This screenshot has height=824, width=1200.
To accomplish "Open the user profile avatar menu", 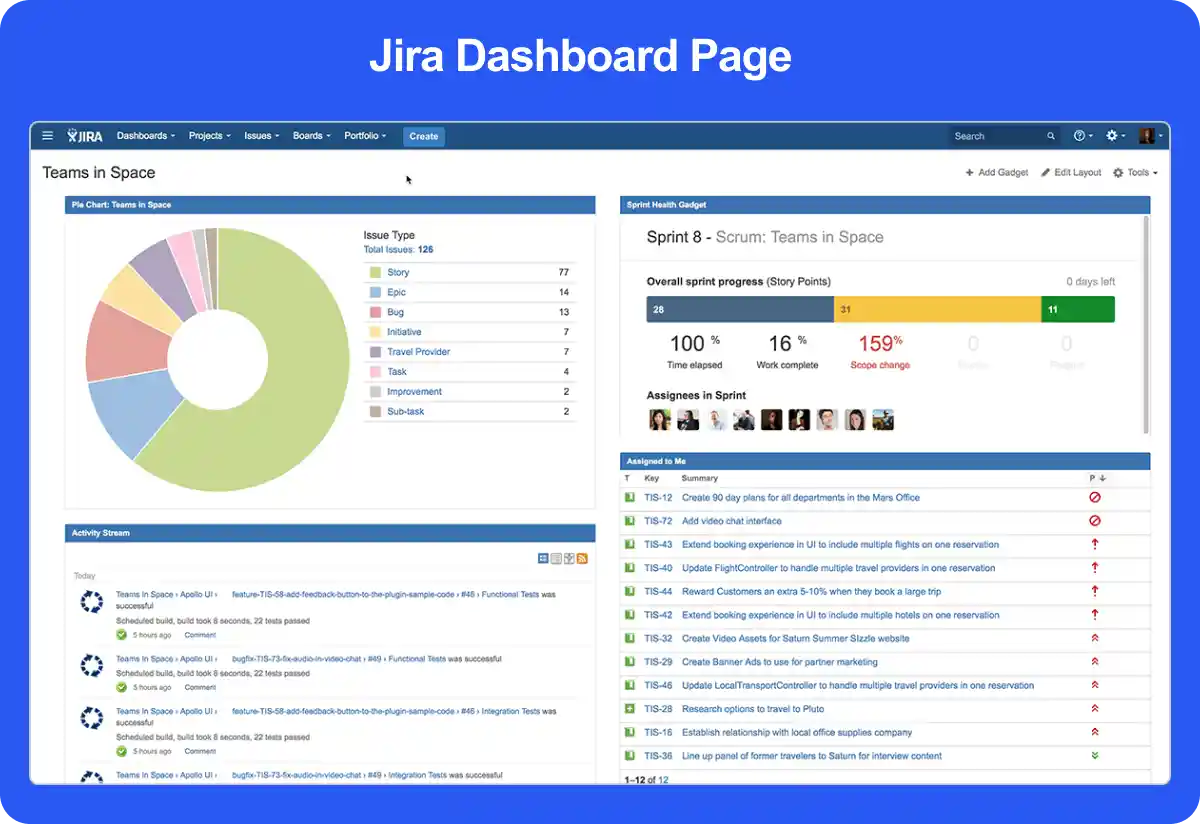I will pos(1151,136).
